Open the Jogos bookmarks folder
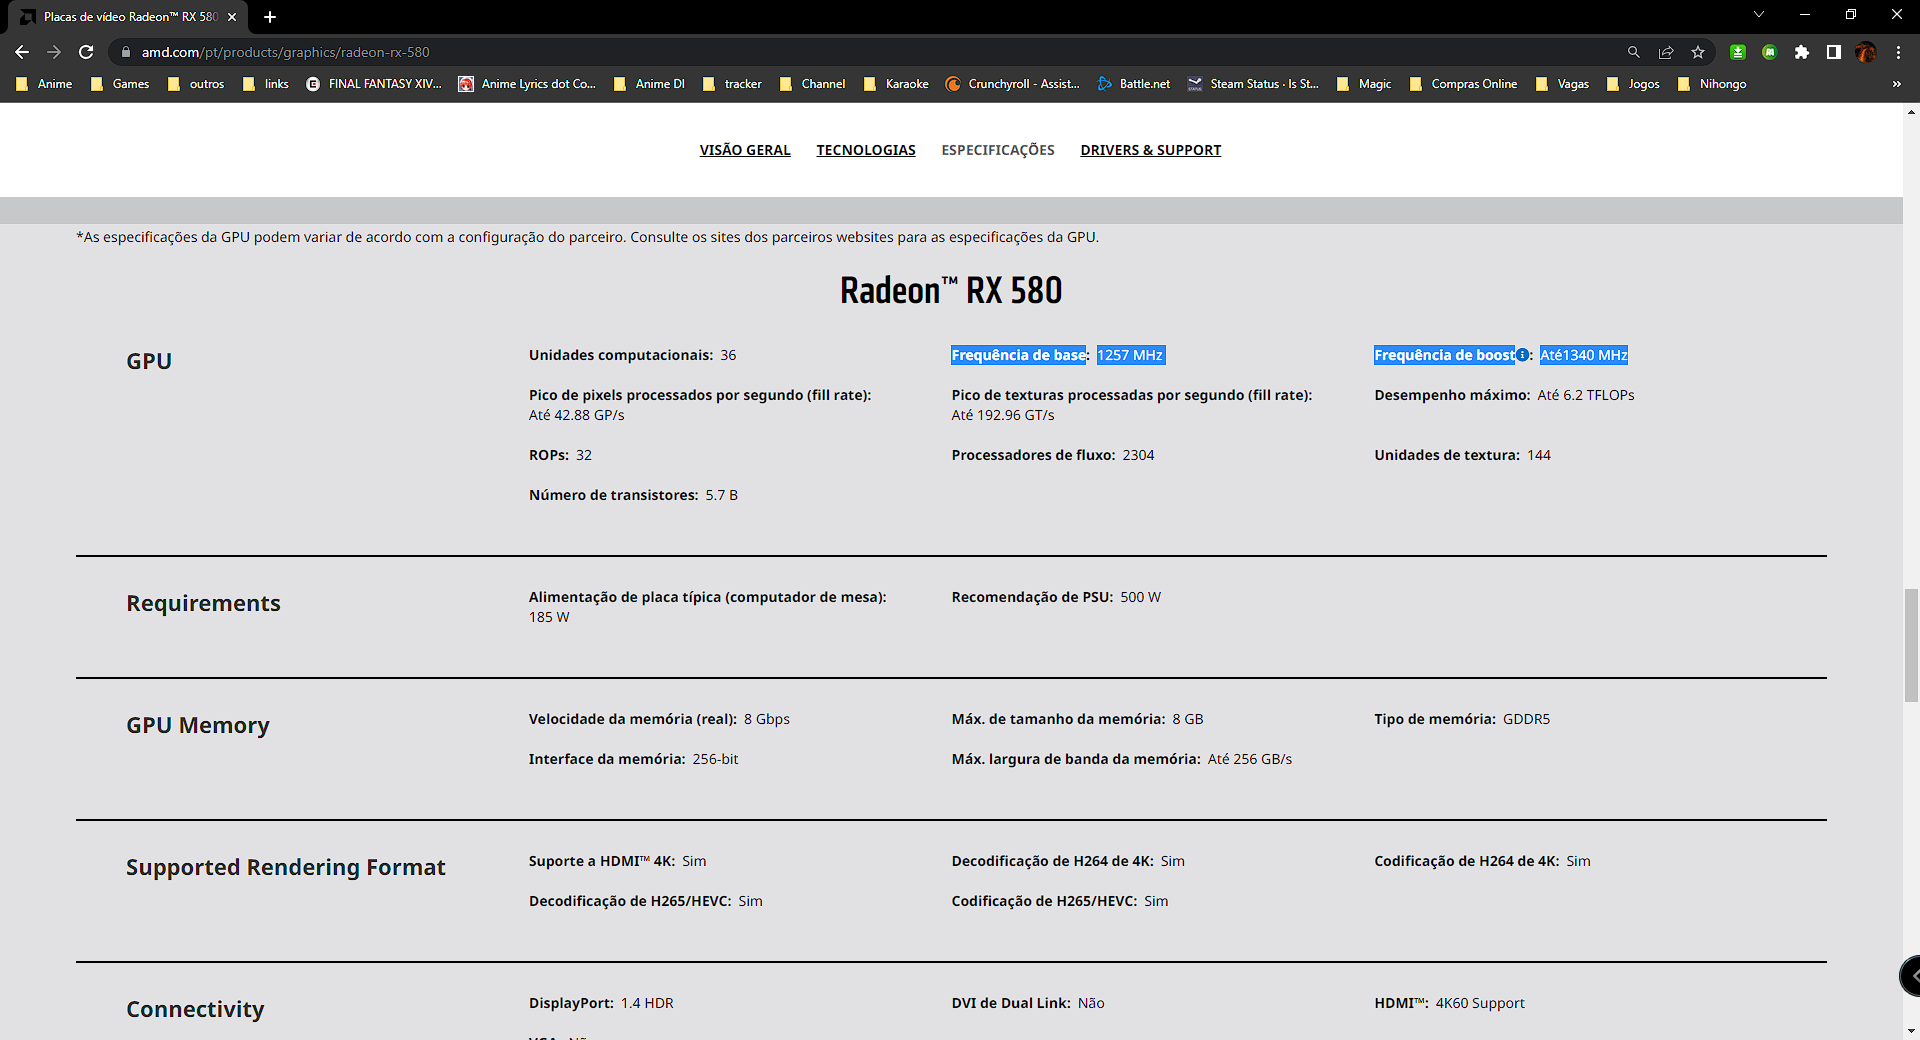Viewport: 1920px width, 1040px height. click(1633, 84)
